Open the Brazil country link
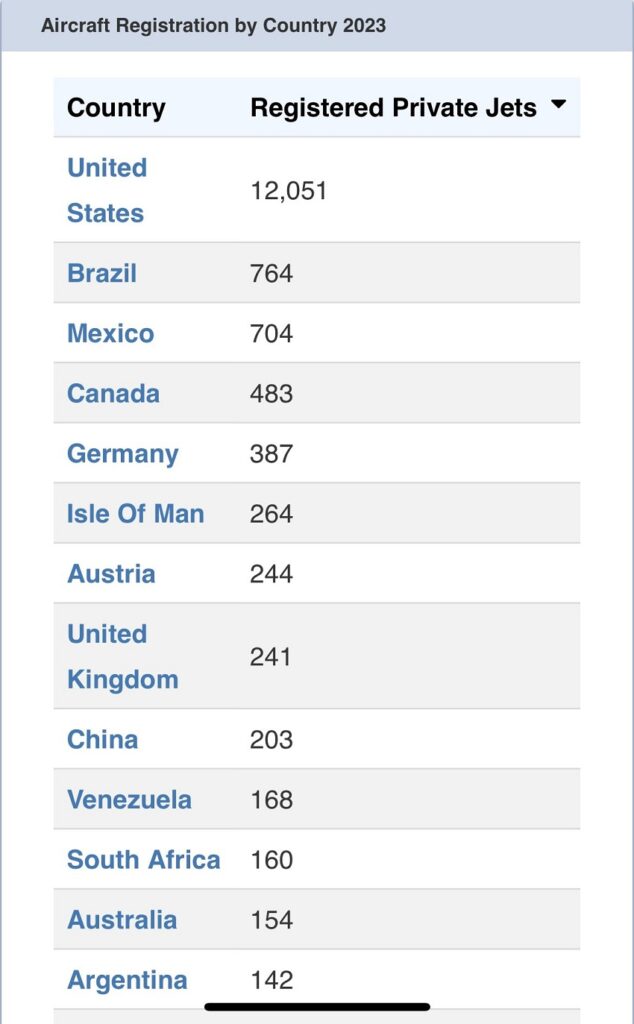Screen dimensions: 634x1024 [102, 273]
